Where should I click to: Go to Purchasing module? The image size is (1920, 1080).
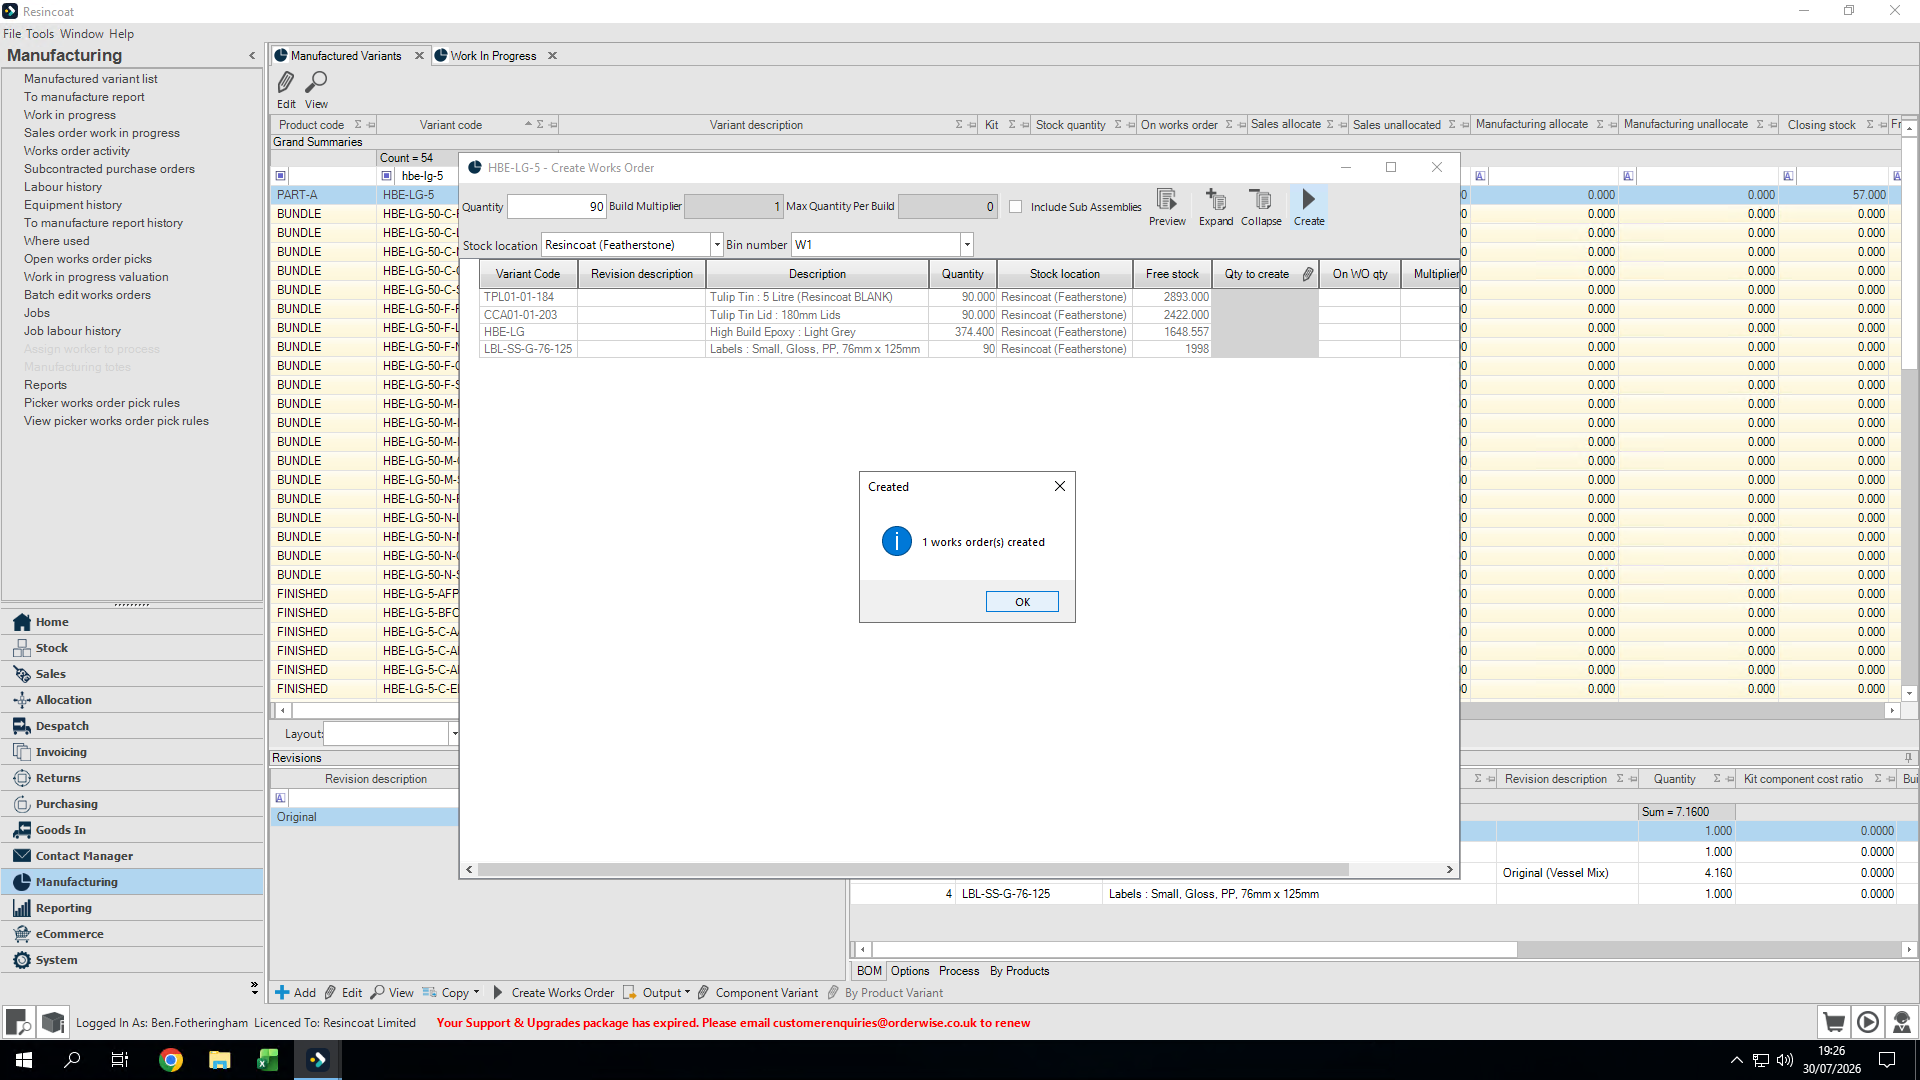pyautogui.click(x=132, y=804)
